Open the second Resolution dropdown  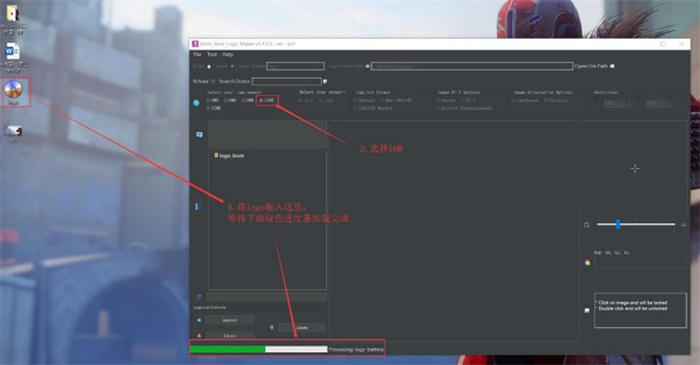click(659, 104)
